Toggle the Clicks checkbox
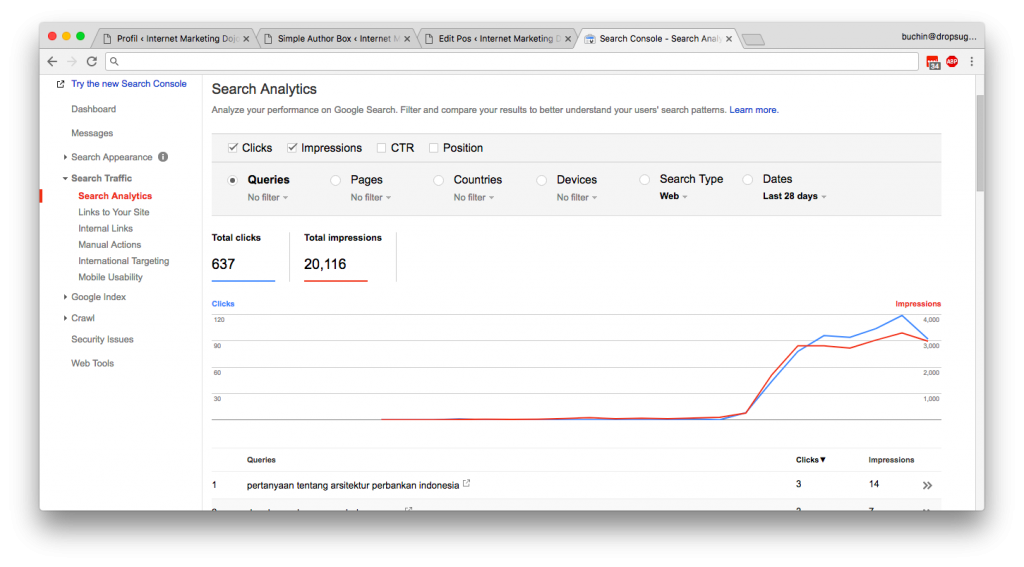 point(232,148)
